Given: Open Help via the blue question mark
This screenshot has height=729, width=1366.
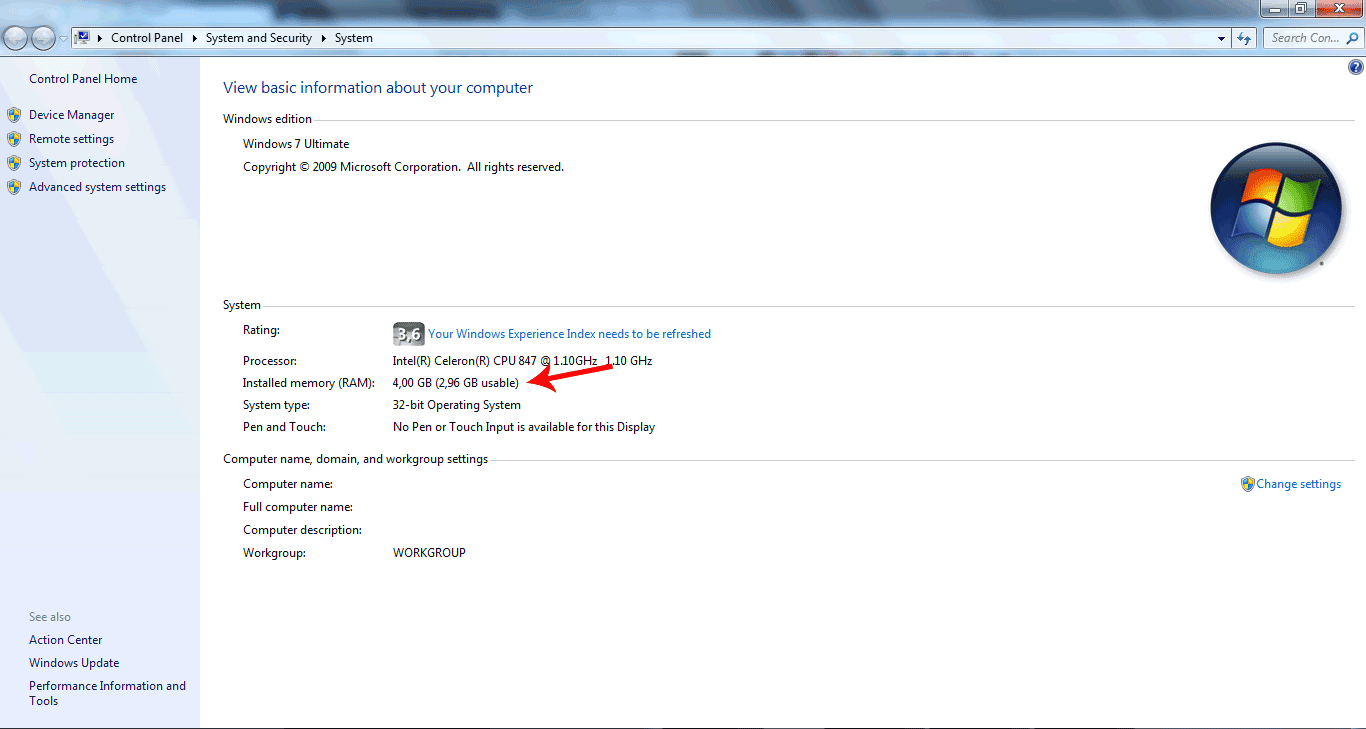Looking at the screenshot, I should (x=1355, y=68).
